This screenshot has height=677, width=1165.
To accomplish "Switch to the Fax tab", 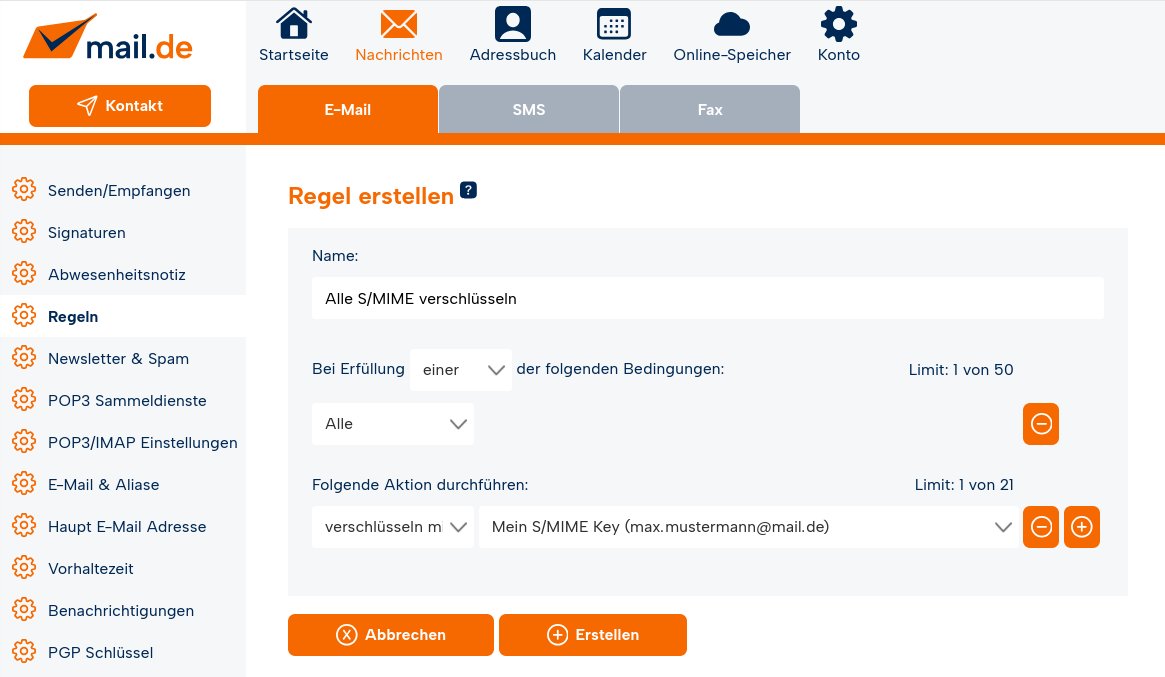I will [x=709, y=110].
